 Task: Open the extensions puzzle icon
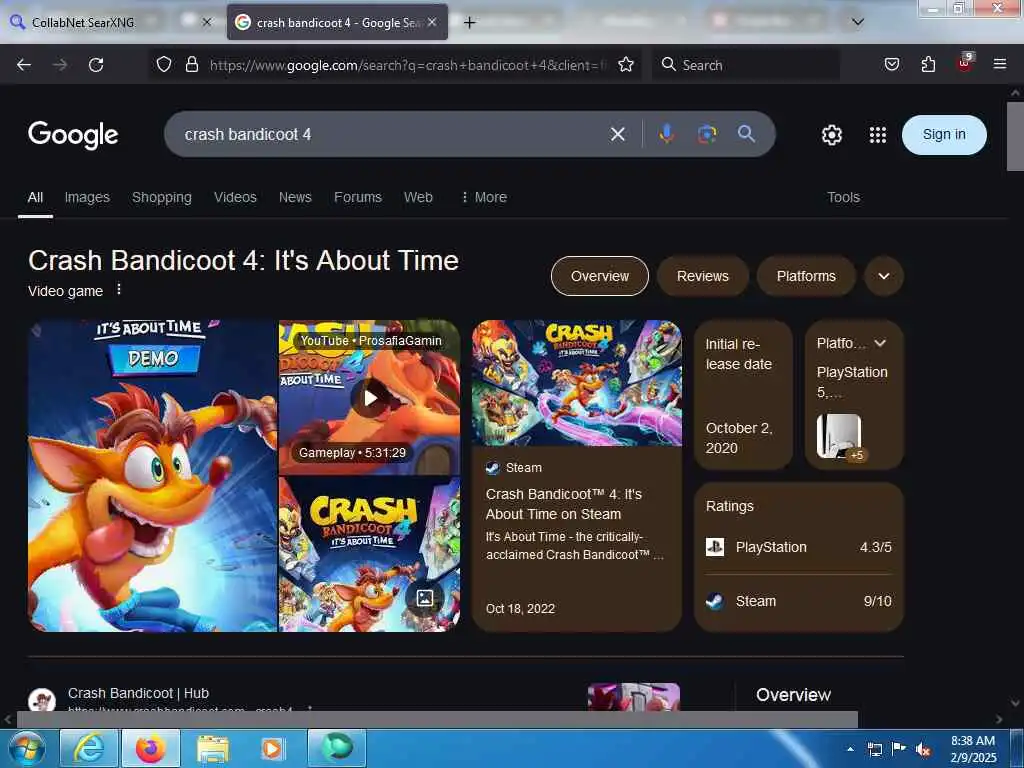(x=928, y=65)
